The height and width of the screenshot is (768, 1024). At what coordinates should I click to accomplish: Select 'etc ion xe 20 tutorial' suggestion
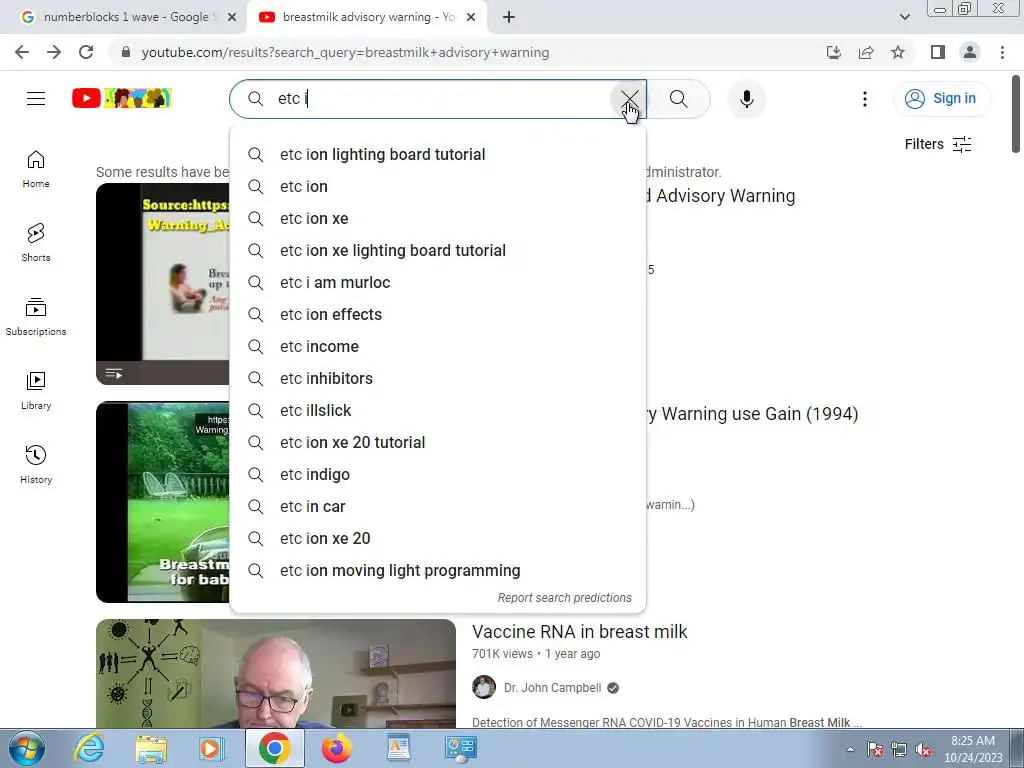[x=438, y=443]
